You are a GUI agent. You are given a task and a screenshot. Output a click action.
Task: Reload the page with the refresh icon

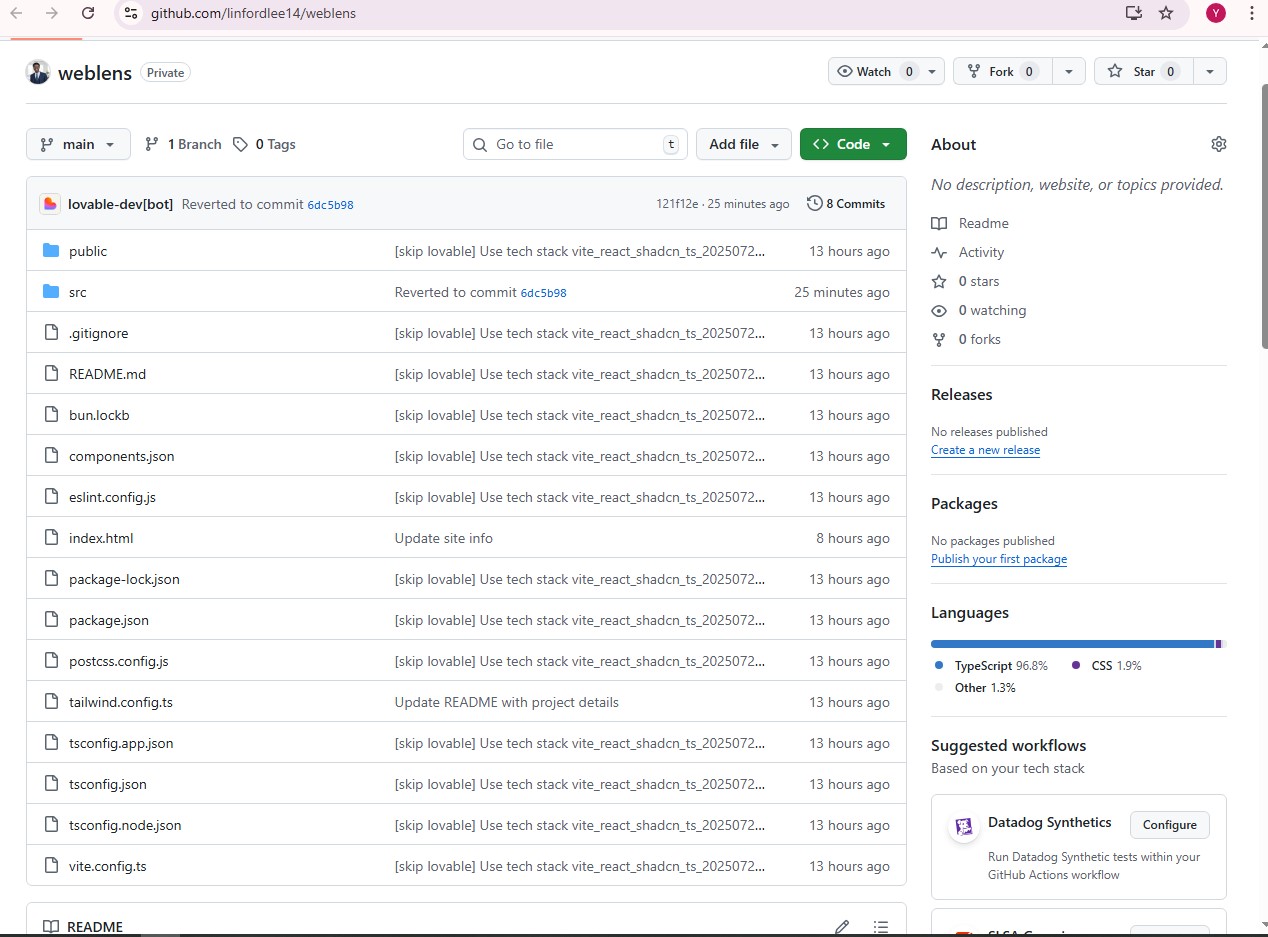click(88, 13)
